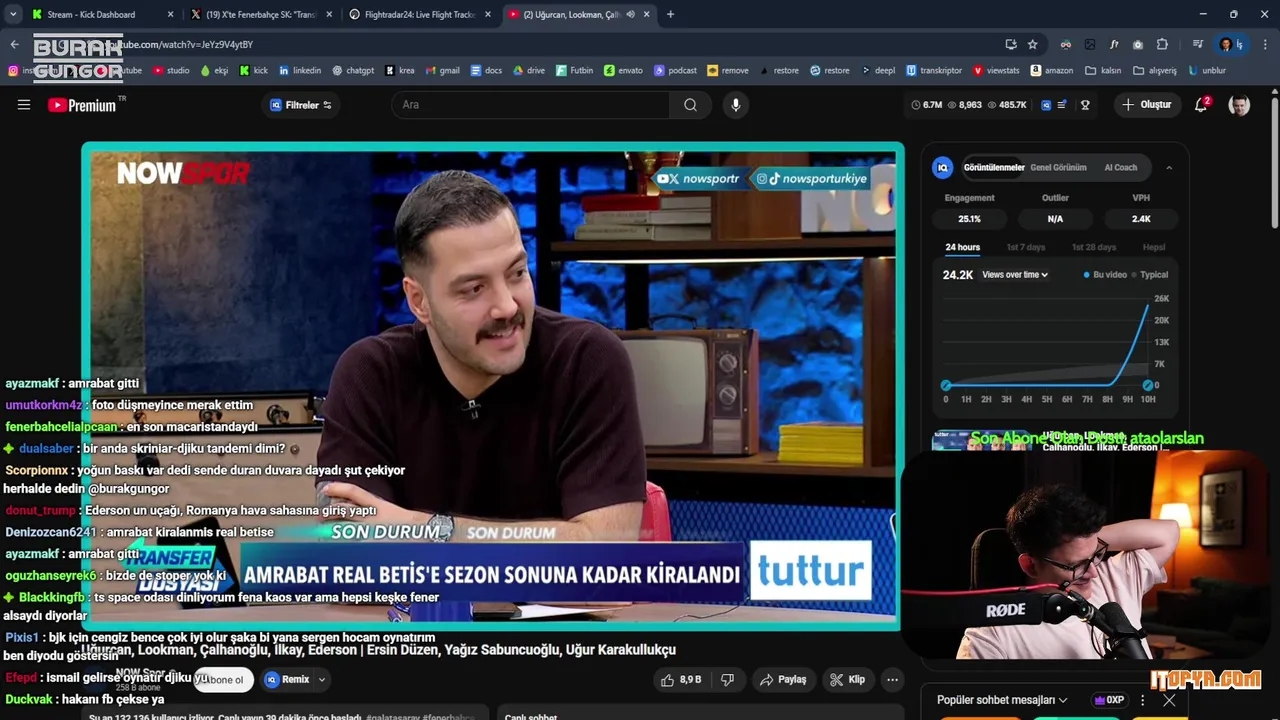
Task: Open the tab search dropdown arrow
Action: (14, 14)
